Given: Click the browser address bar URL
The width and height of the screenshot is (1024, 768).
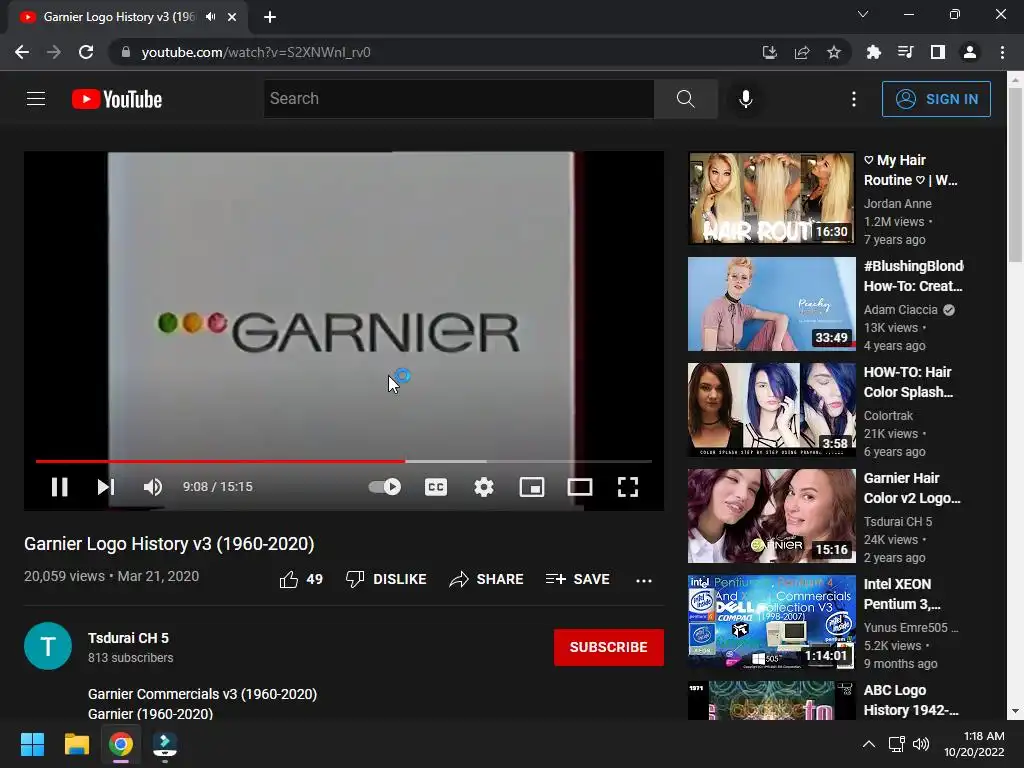Looking at the screenshot, I should 256,52.
